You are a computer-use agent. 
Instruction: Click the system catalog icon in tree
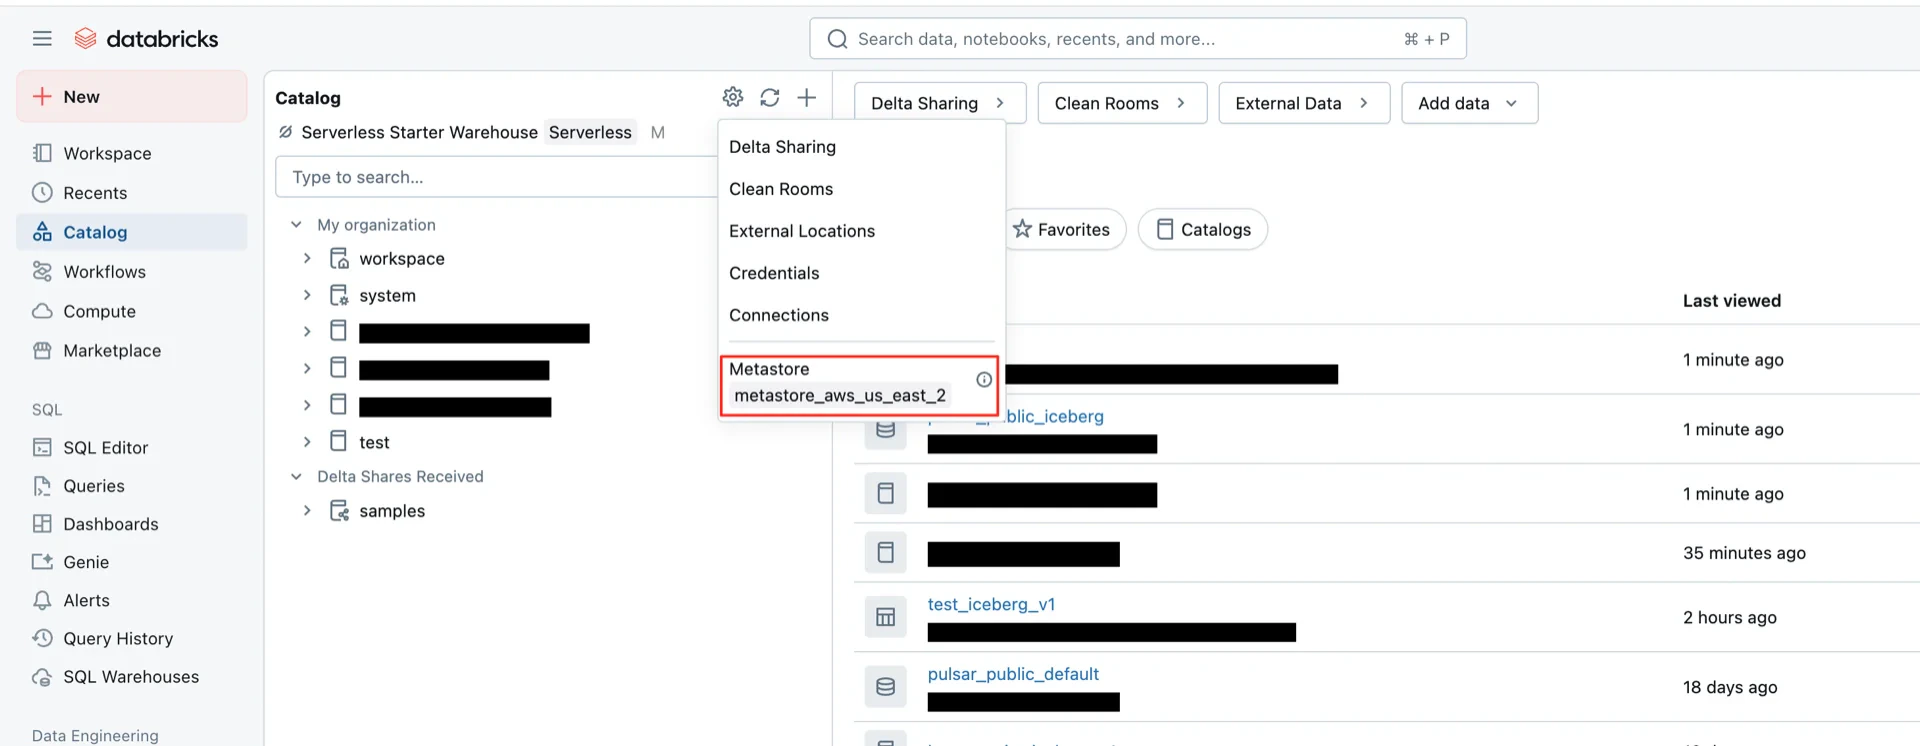pyautogui.click(x=339, y=295)
